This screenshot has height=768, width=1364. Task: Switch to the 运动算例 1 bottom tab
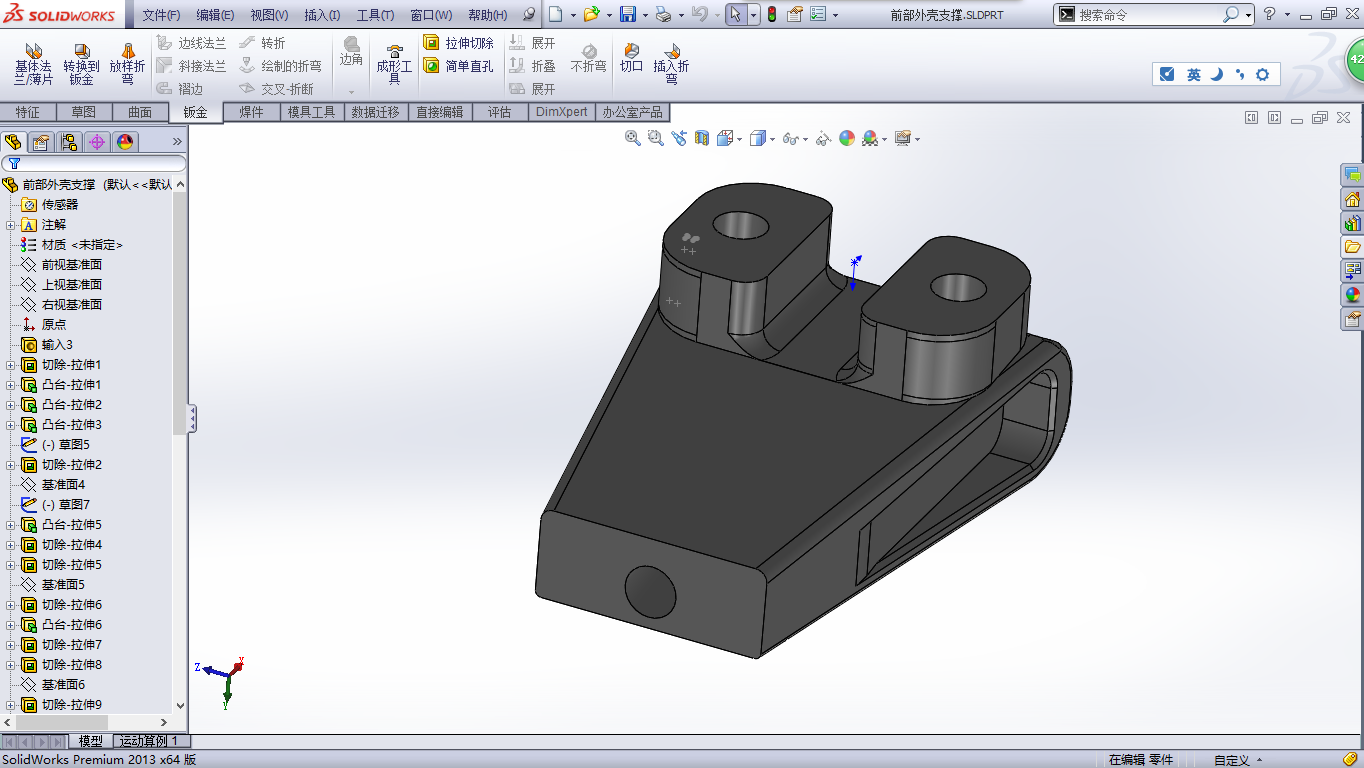click(149, 741)
